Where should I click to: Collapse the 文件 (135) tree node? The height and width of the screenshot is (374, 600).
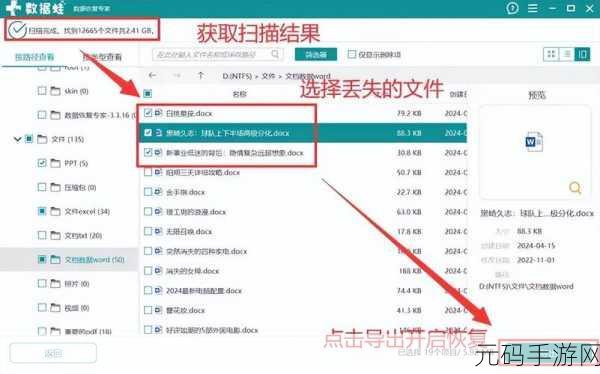click(x=17, y=139)
